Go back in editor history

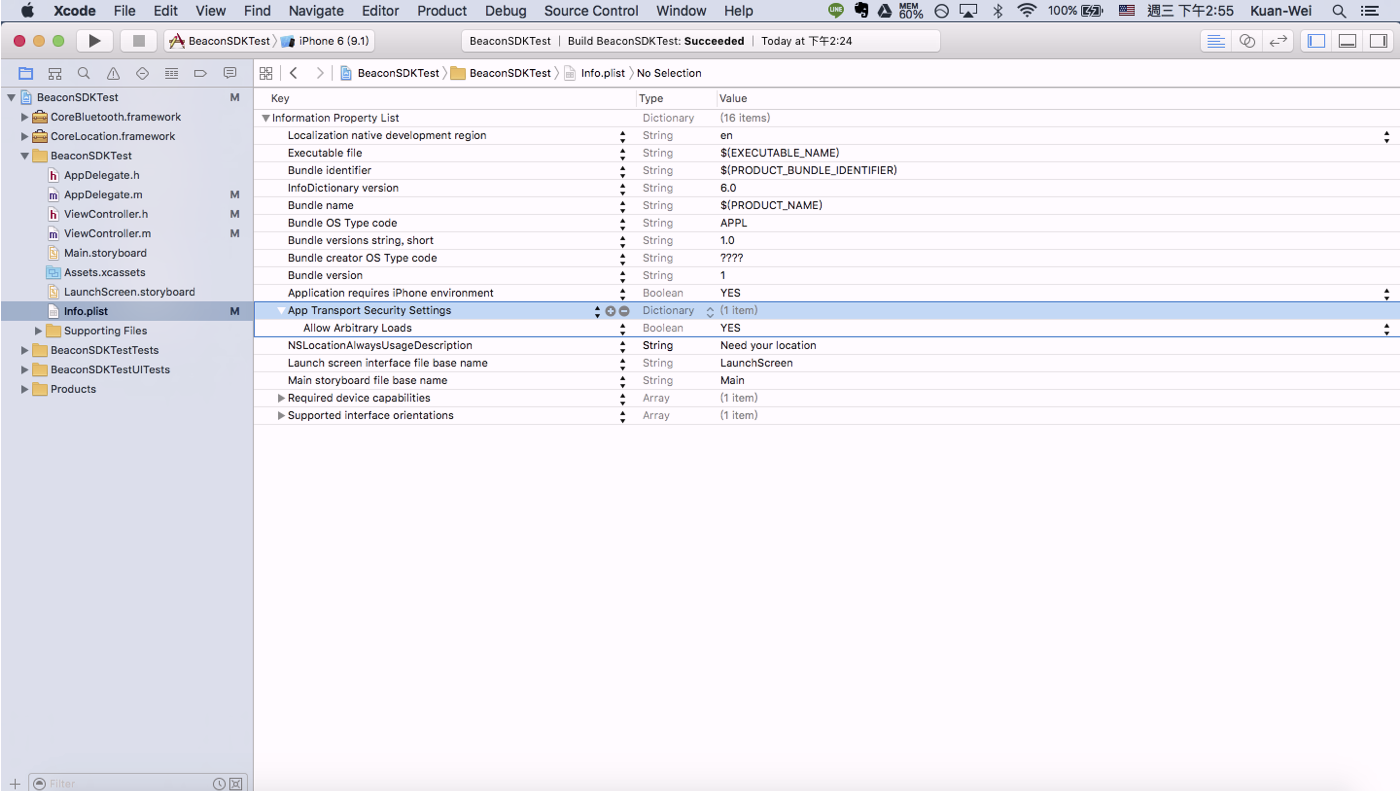293,73
